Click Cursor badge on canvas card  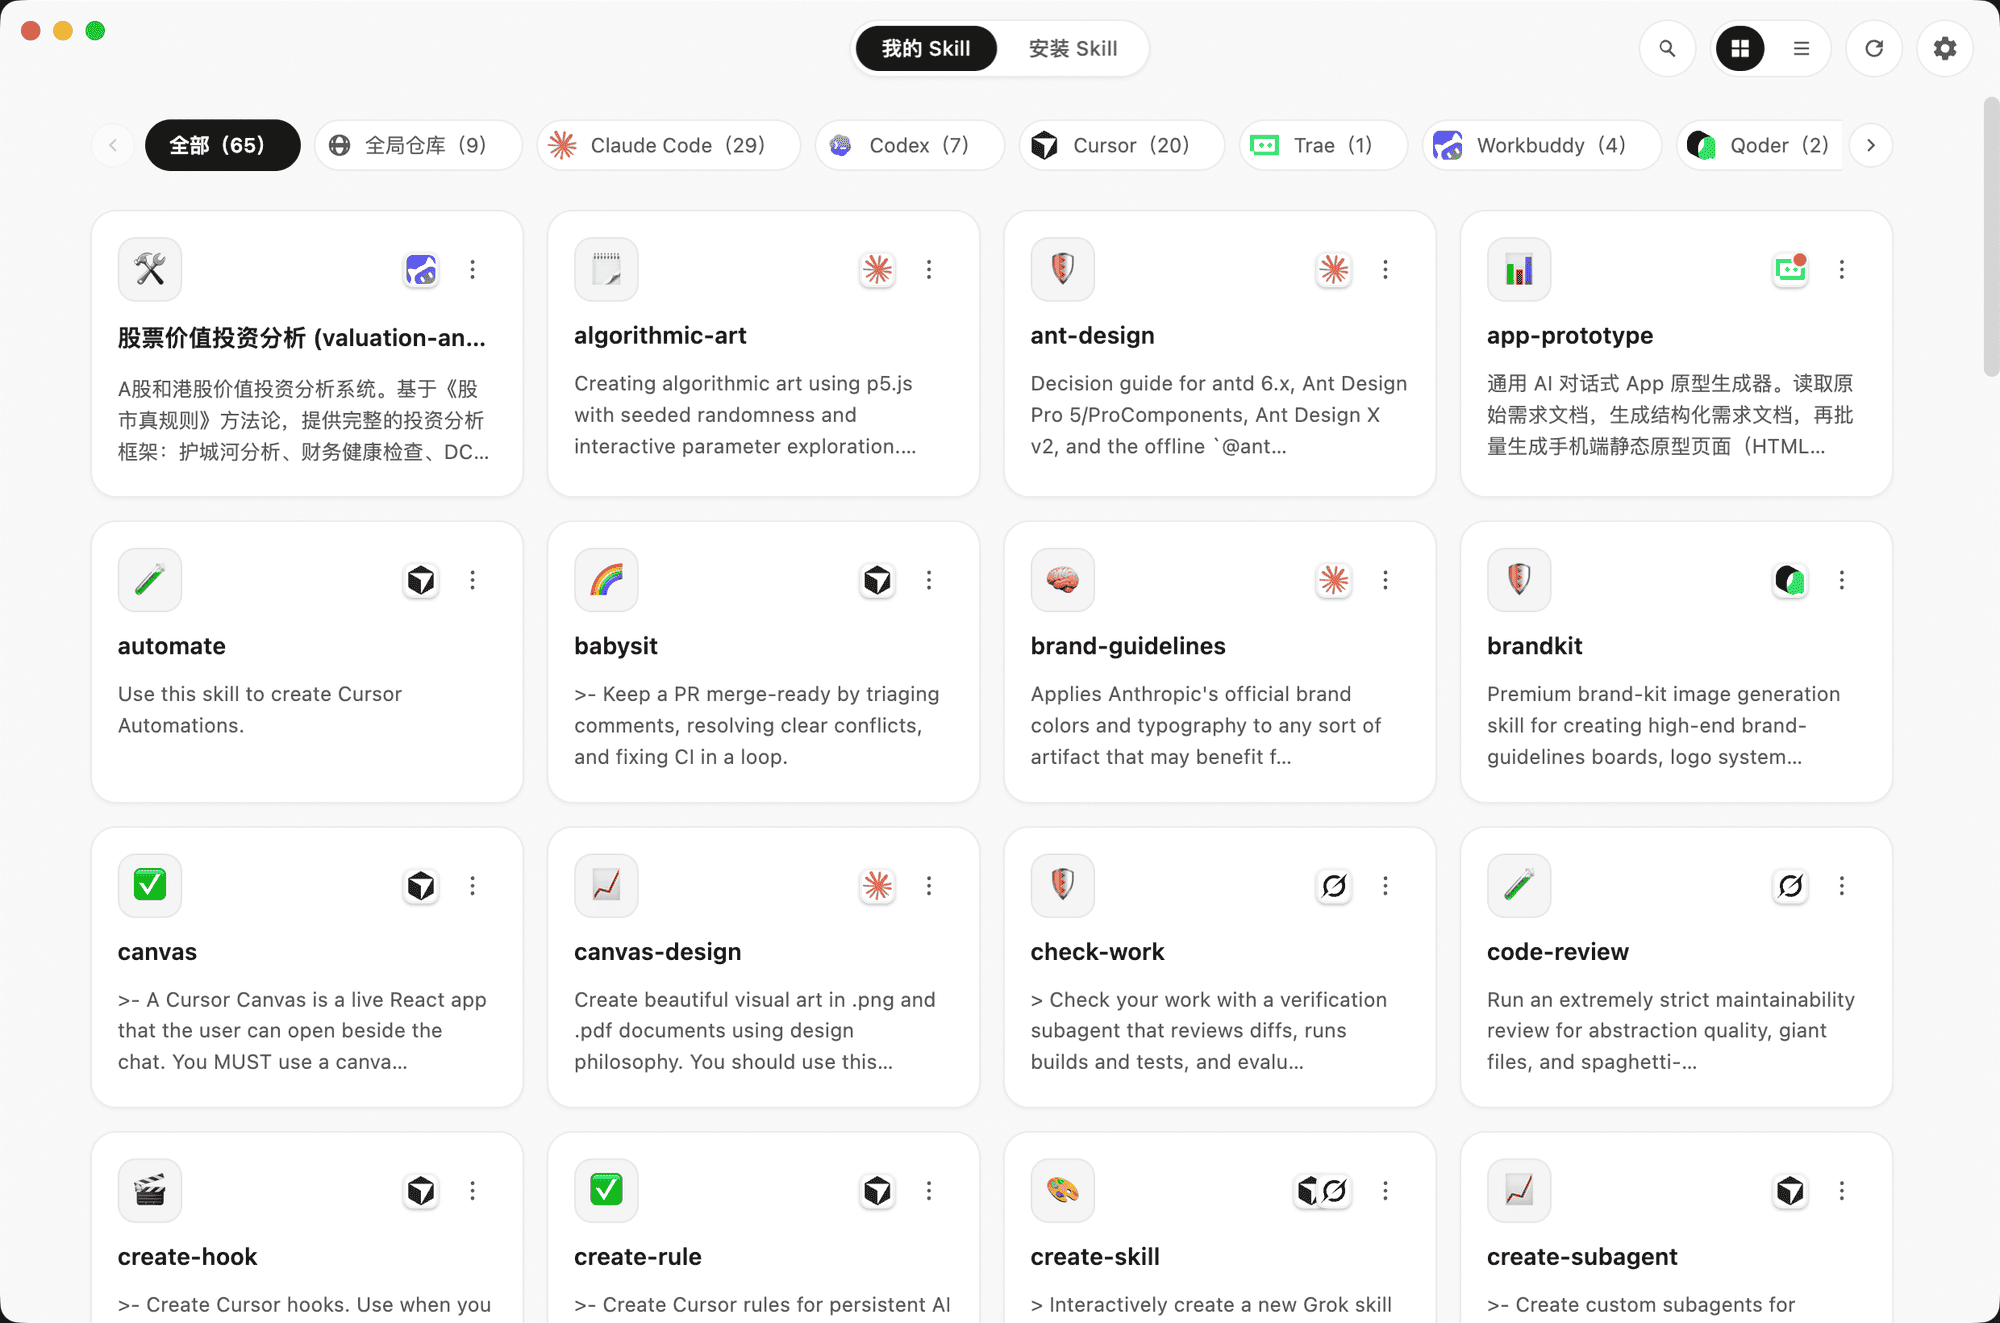(x=421, y=885)
